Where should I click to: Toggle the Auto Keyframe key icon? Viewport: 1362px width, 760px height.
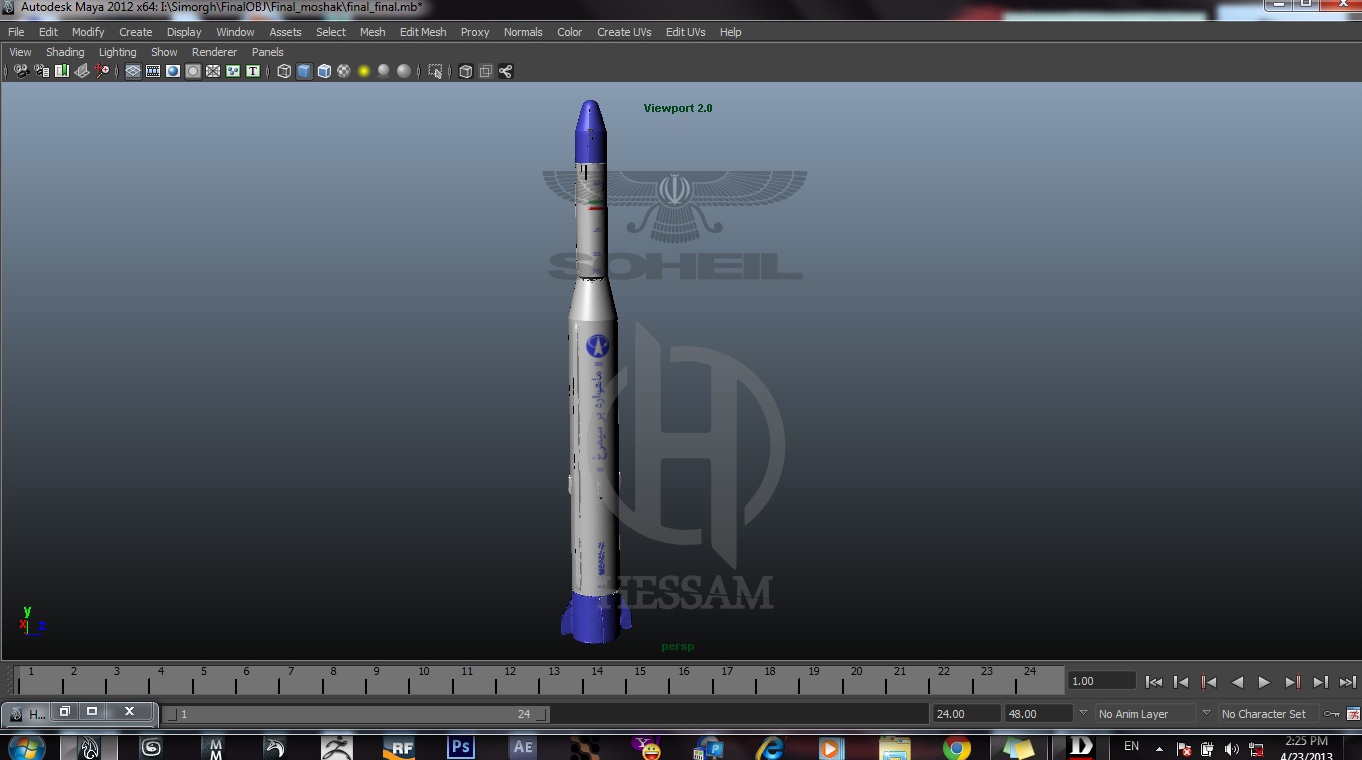tap(1331, 714)
